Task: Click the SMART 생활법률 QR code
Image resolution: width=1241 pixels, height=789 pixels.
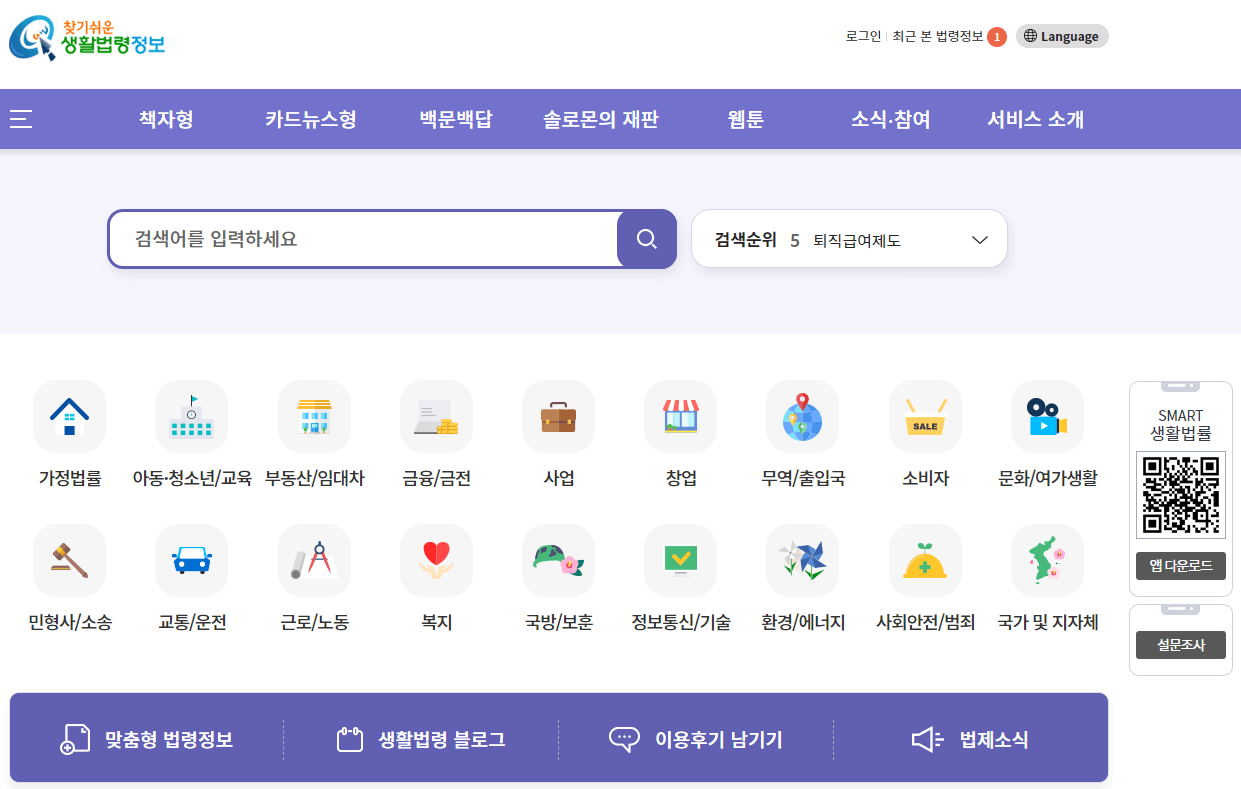Action: (x=1181, y=494)
